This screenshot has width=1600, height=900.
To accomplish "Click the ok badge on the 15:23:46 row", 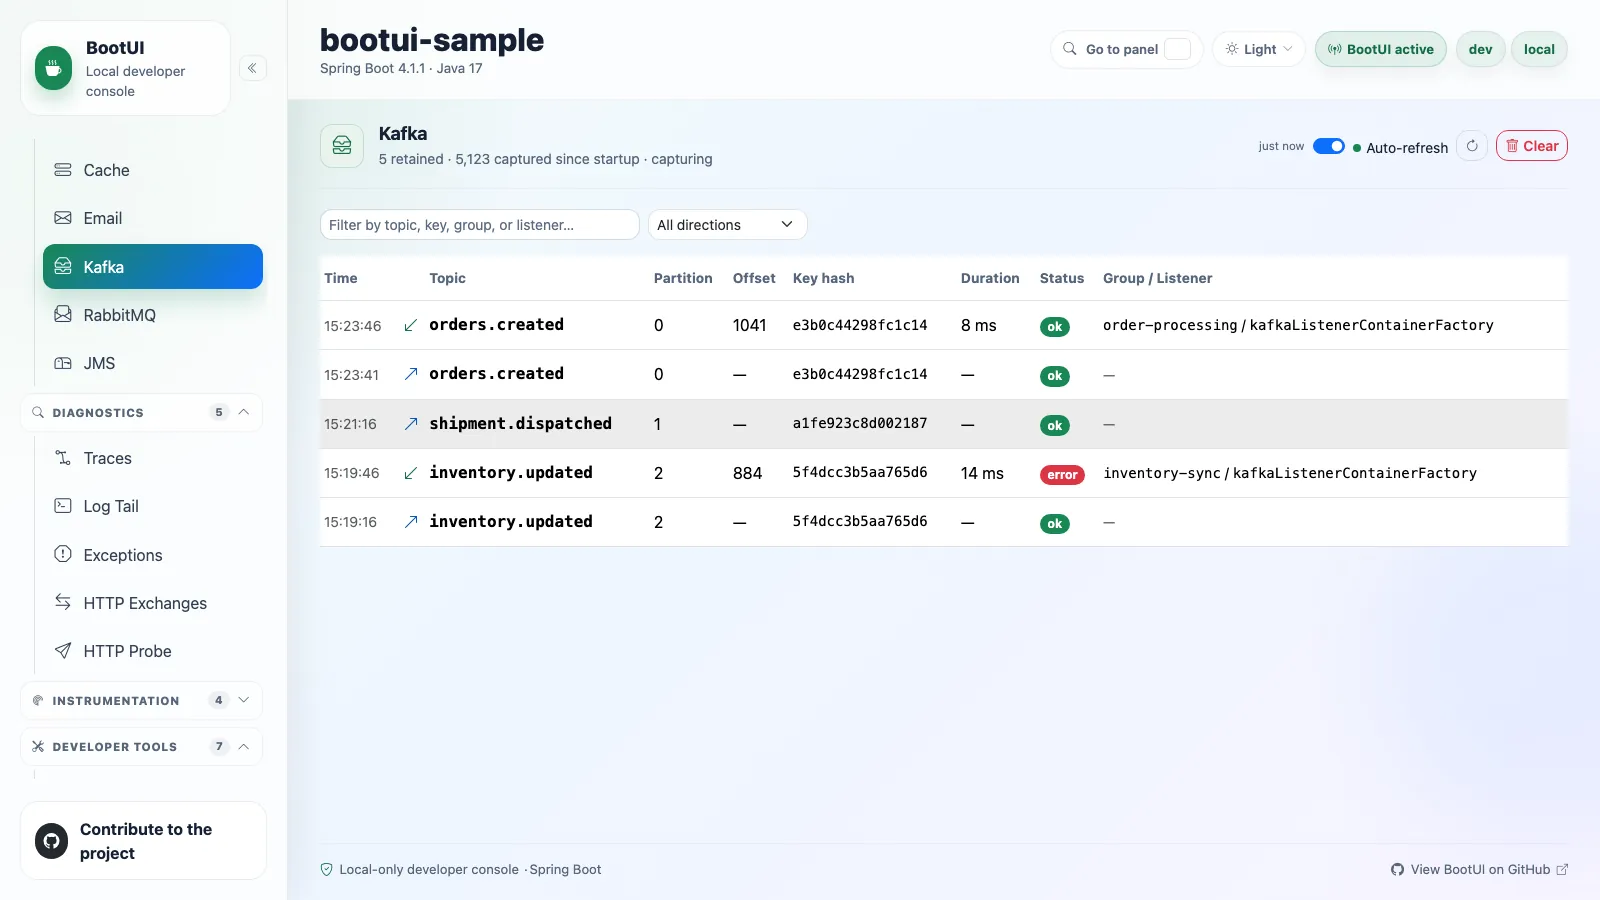I will click(x=1054, y=327).
